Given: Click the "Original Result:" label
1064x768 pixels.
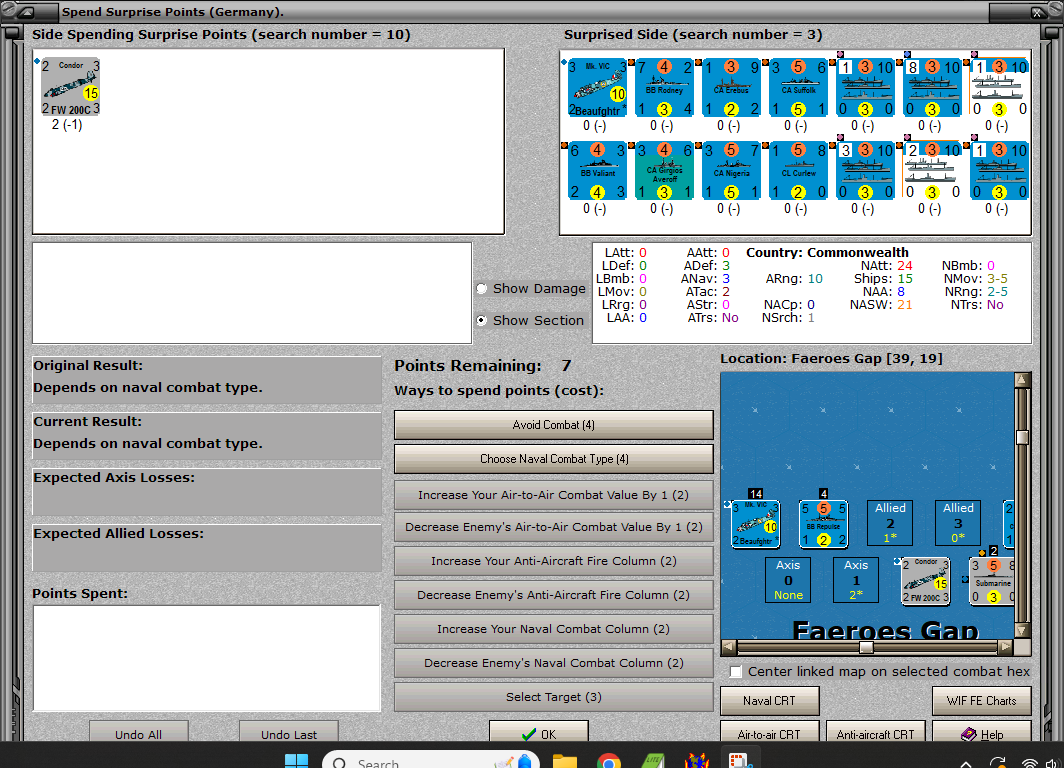Looking at the screenshot, I should click(x=88, y=366).
